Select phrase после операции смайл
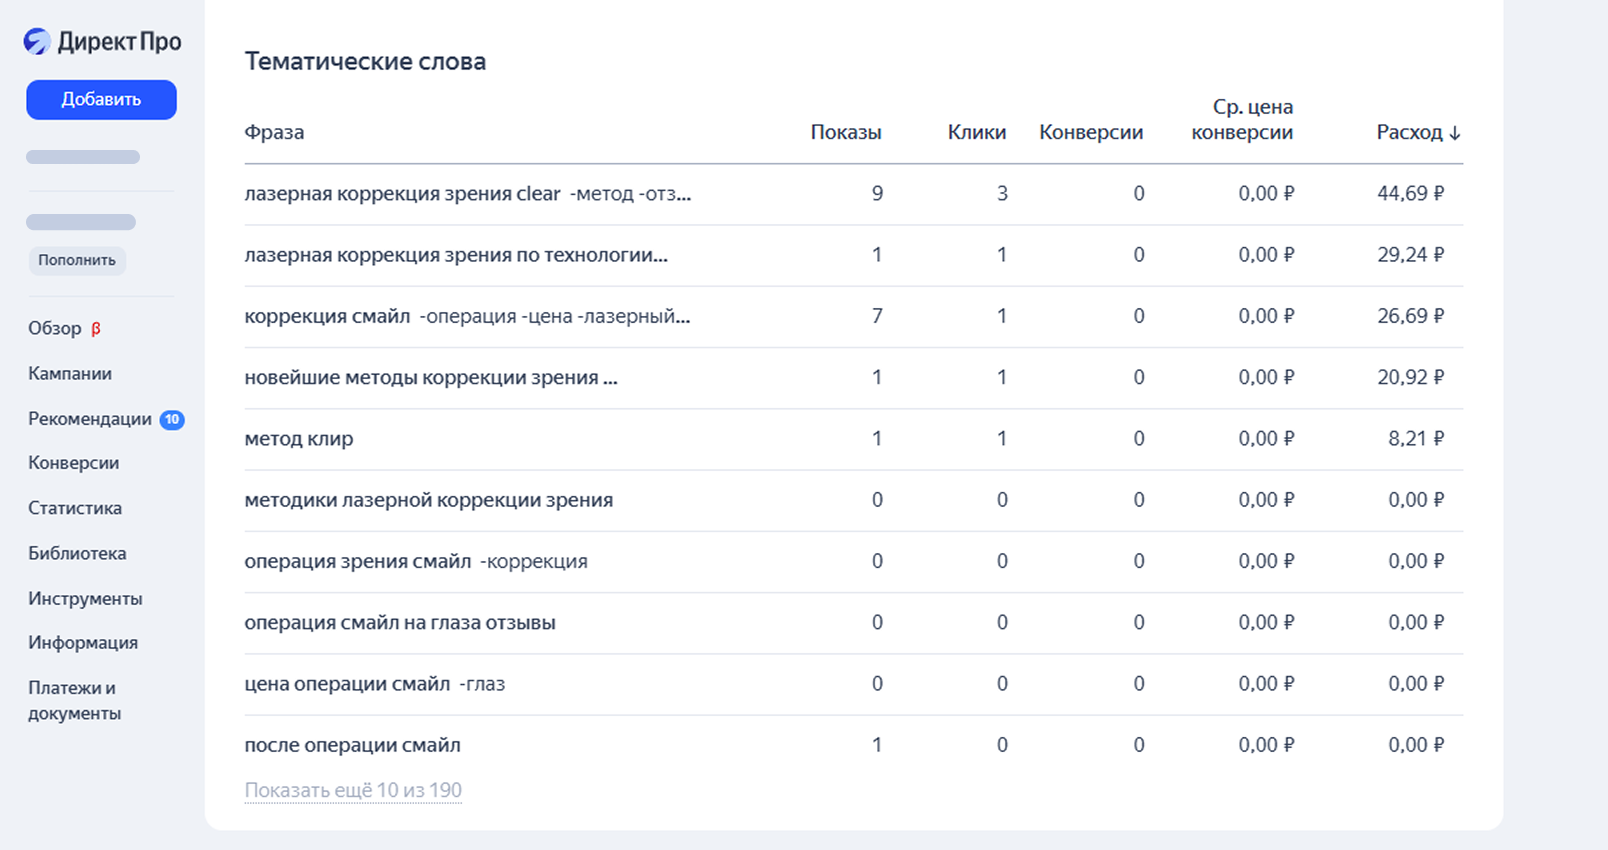The width and height of the screenshot is (1608, 850). 352,745
